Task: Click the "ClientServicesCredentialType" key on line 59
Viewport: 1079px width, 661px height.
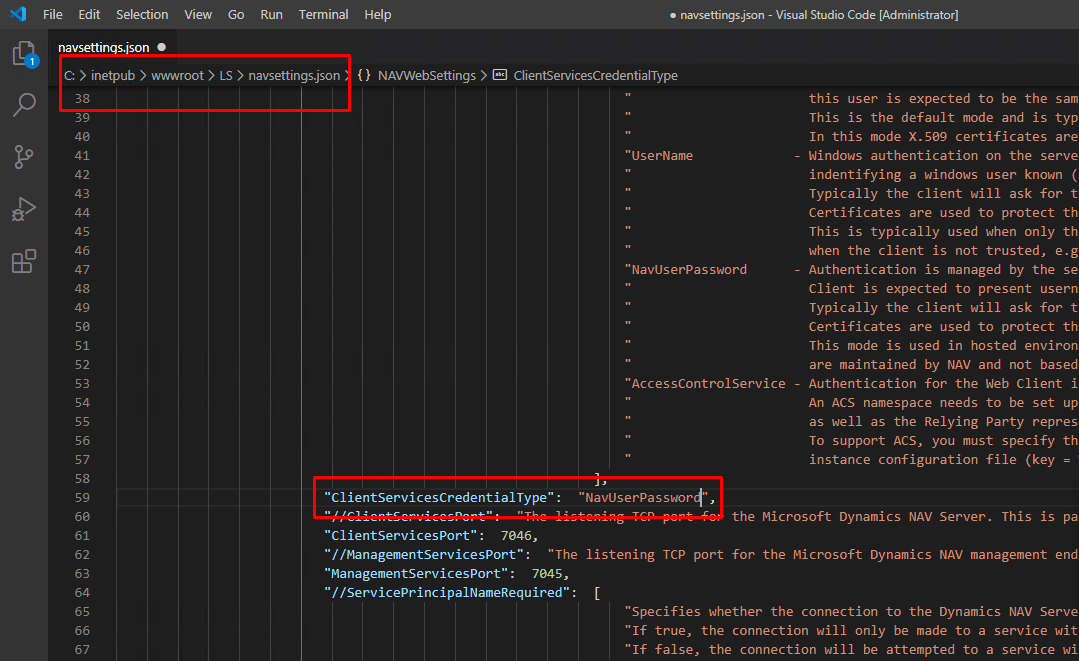Action: [x=439, y=497]
